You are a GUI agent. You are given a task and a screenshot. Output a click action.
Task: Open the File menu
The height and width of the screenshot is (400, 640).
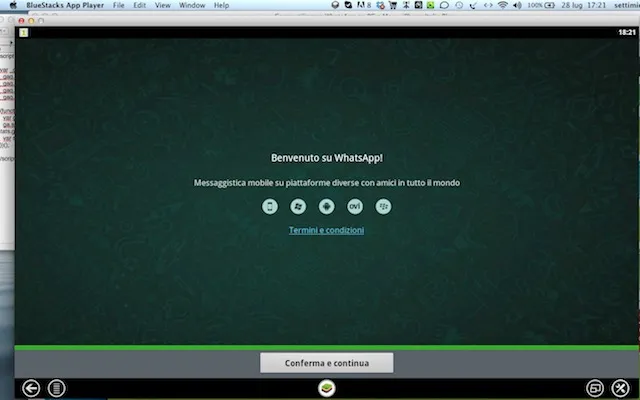click(x=118, y=5)
